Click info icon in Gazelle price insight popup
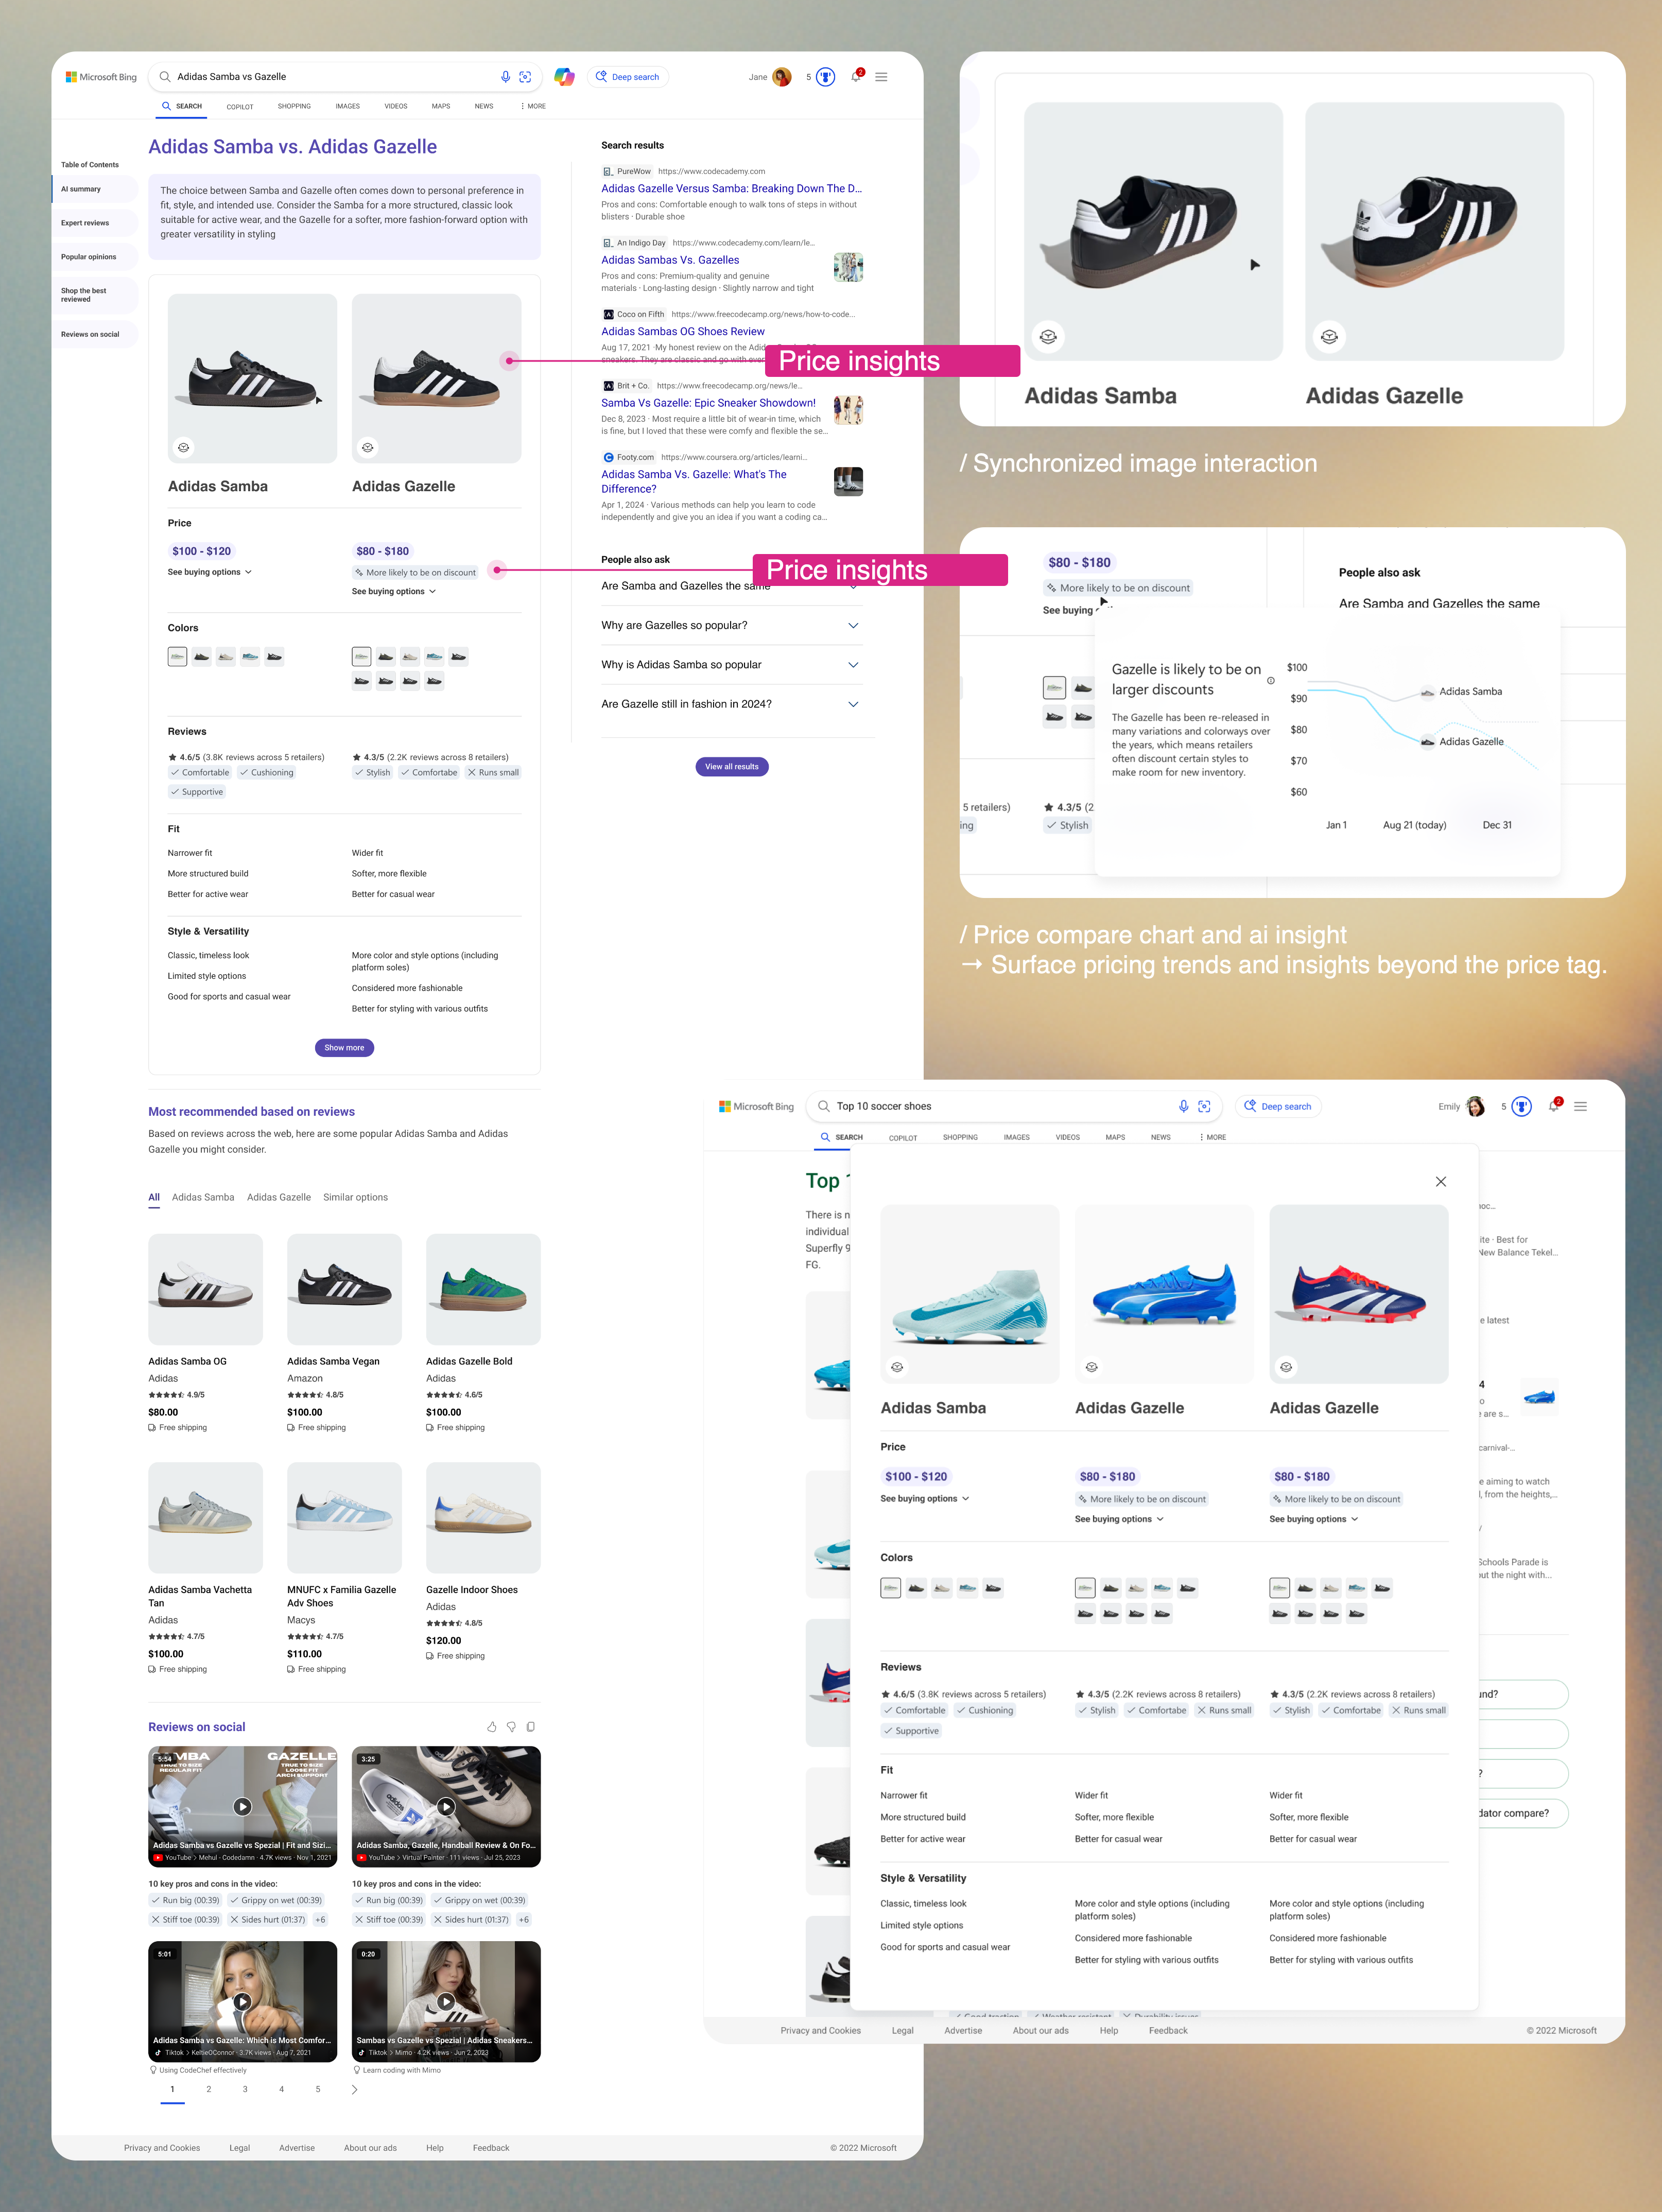Image resolution: width=1662 pixels, height=2212 pixels. pyautogui.click(x=1271, y=680)
